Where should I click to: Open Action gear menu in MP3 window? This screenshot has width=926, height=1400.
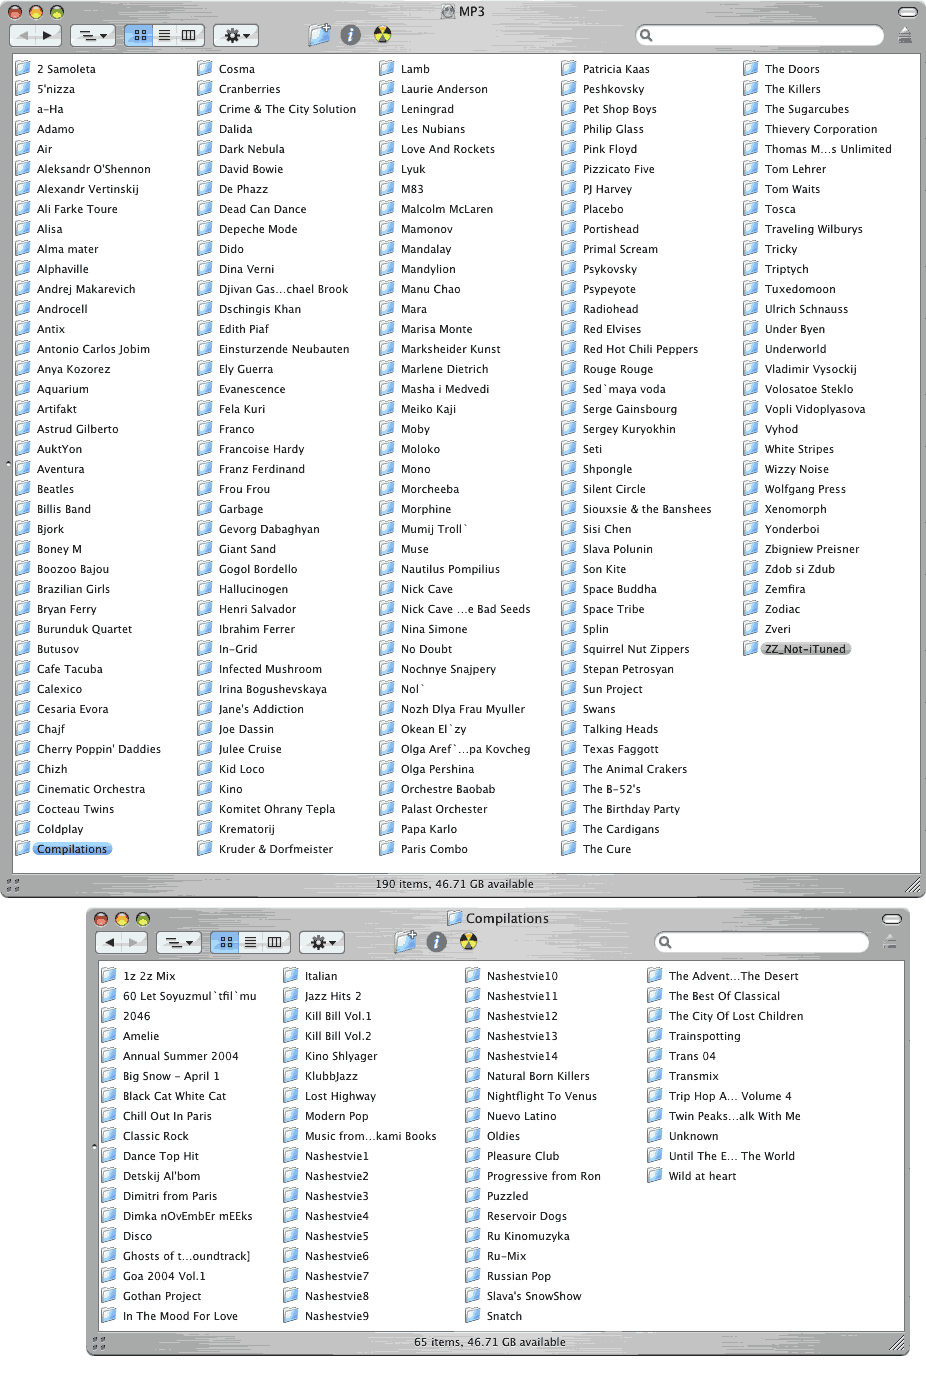point(236,35)
